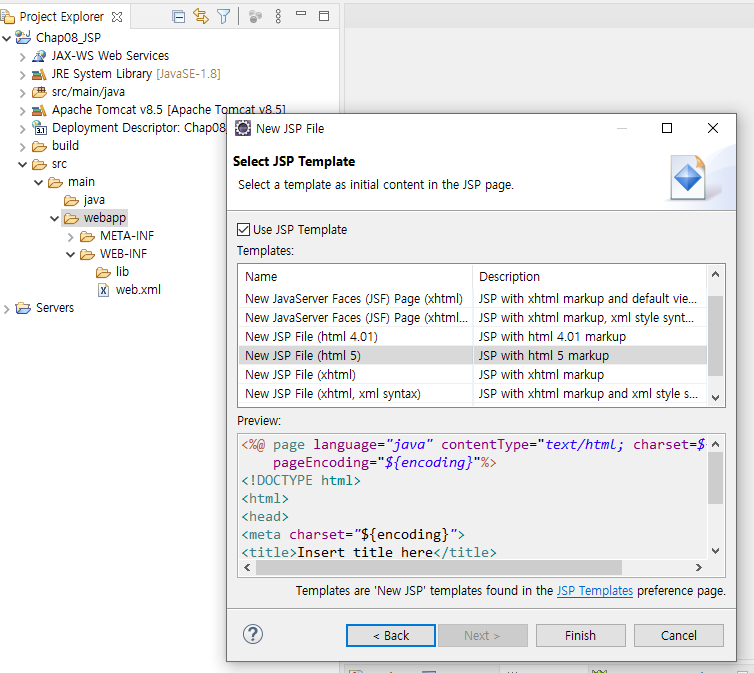Click the Description column header
The height and width of the screenshot is (673, 754).
click(x=590, y=277)
